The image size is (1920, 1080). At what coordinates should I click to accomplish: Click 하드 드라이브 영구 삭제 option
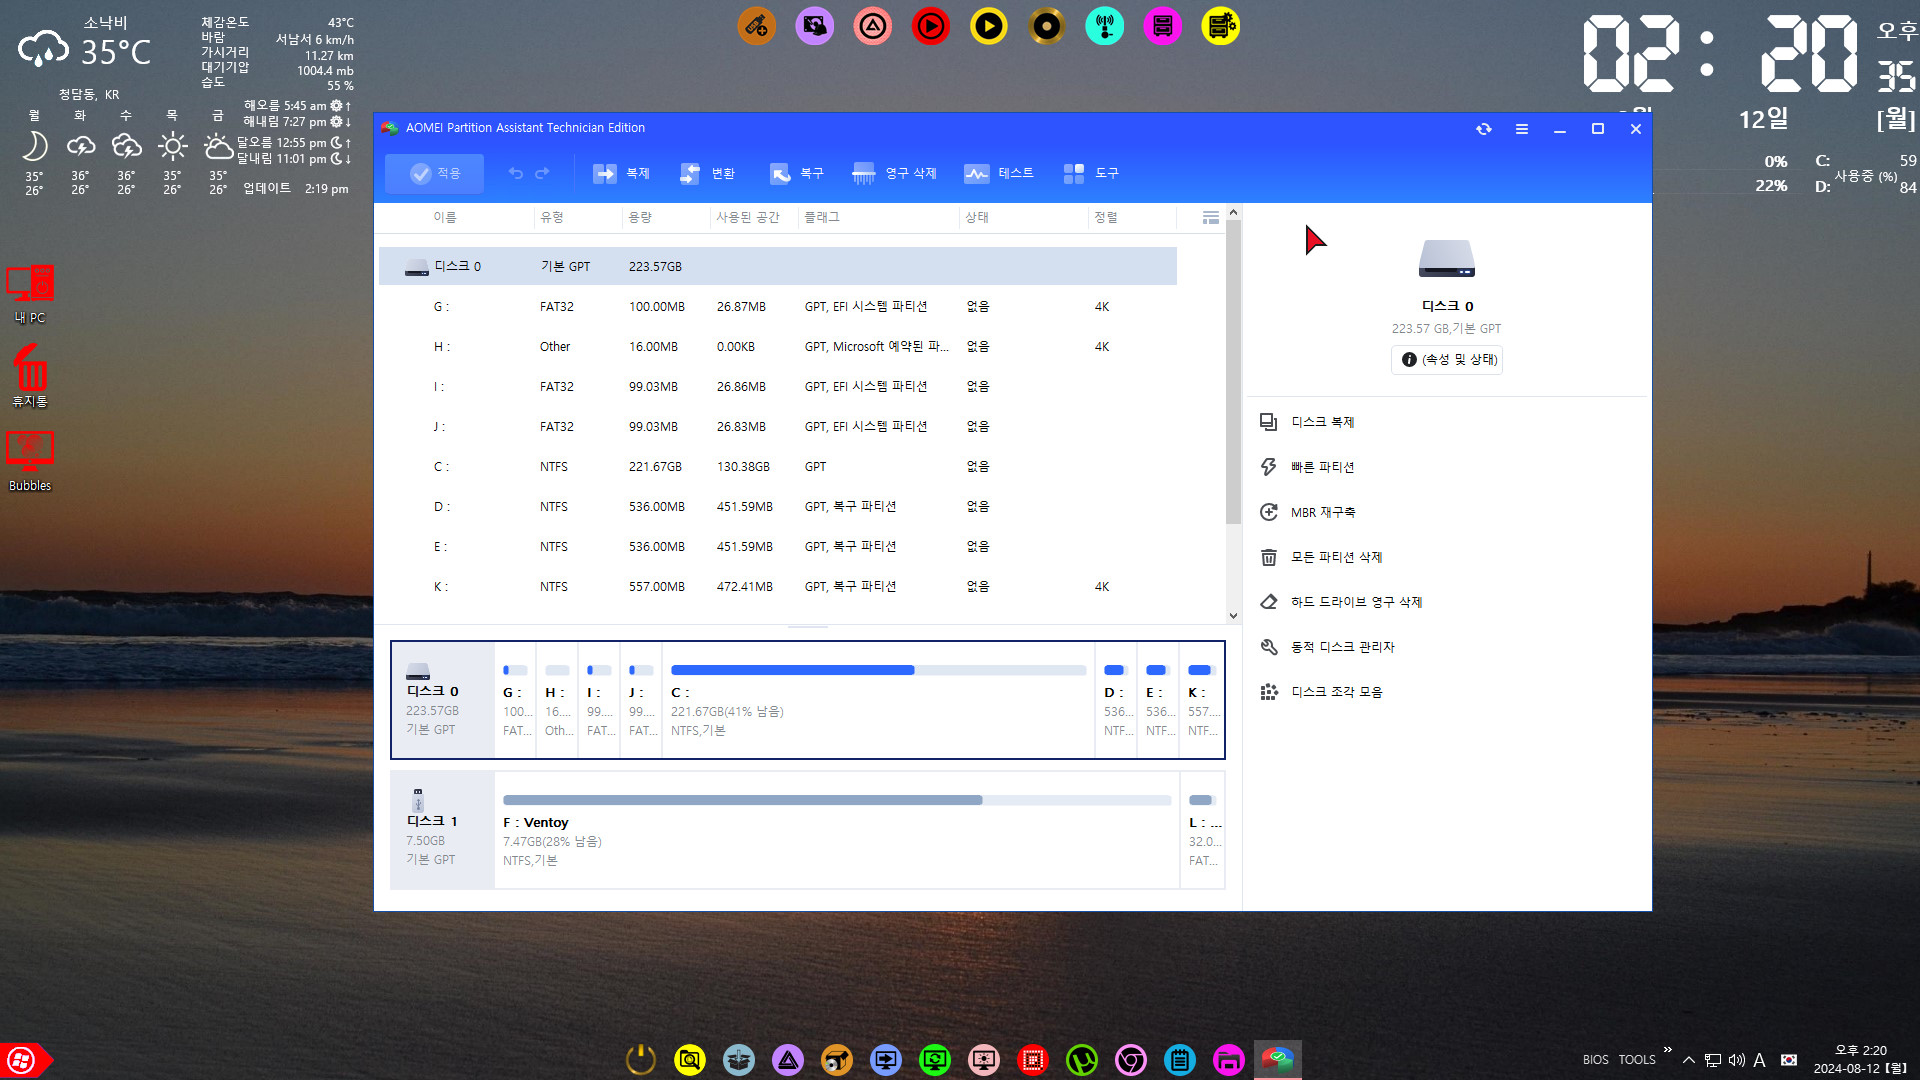coord(1341,602)
